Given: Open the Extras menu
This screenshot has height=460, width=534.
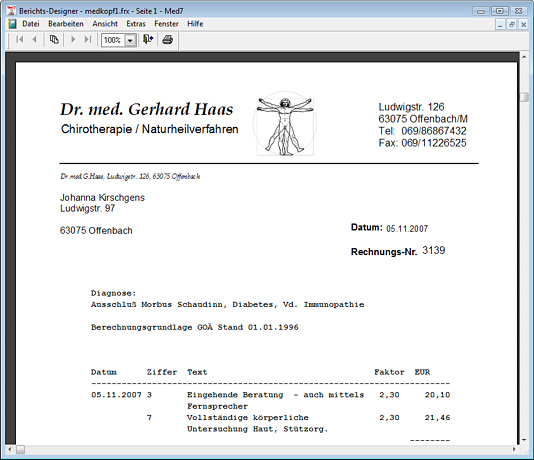Looking at the screenshot, I should (136, 24).
